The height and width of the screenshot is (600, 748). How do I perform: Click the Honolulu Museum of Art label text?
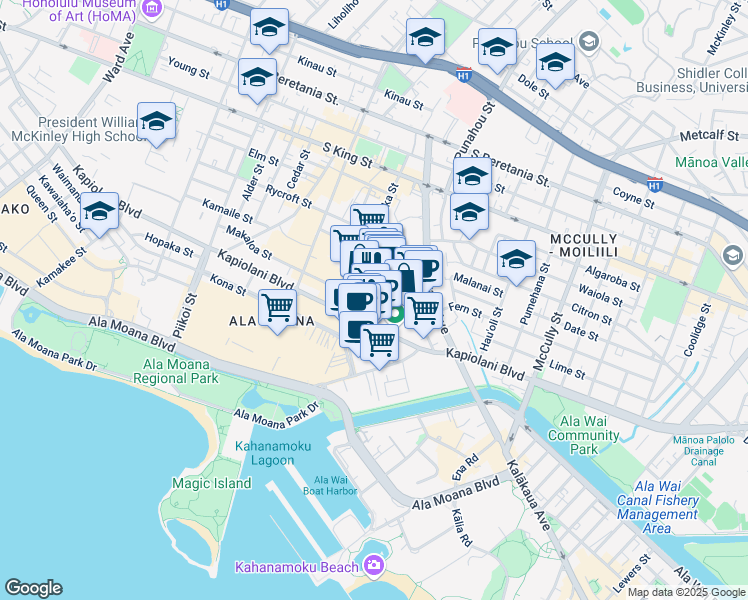79,10
